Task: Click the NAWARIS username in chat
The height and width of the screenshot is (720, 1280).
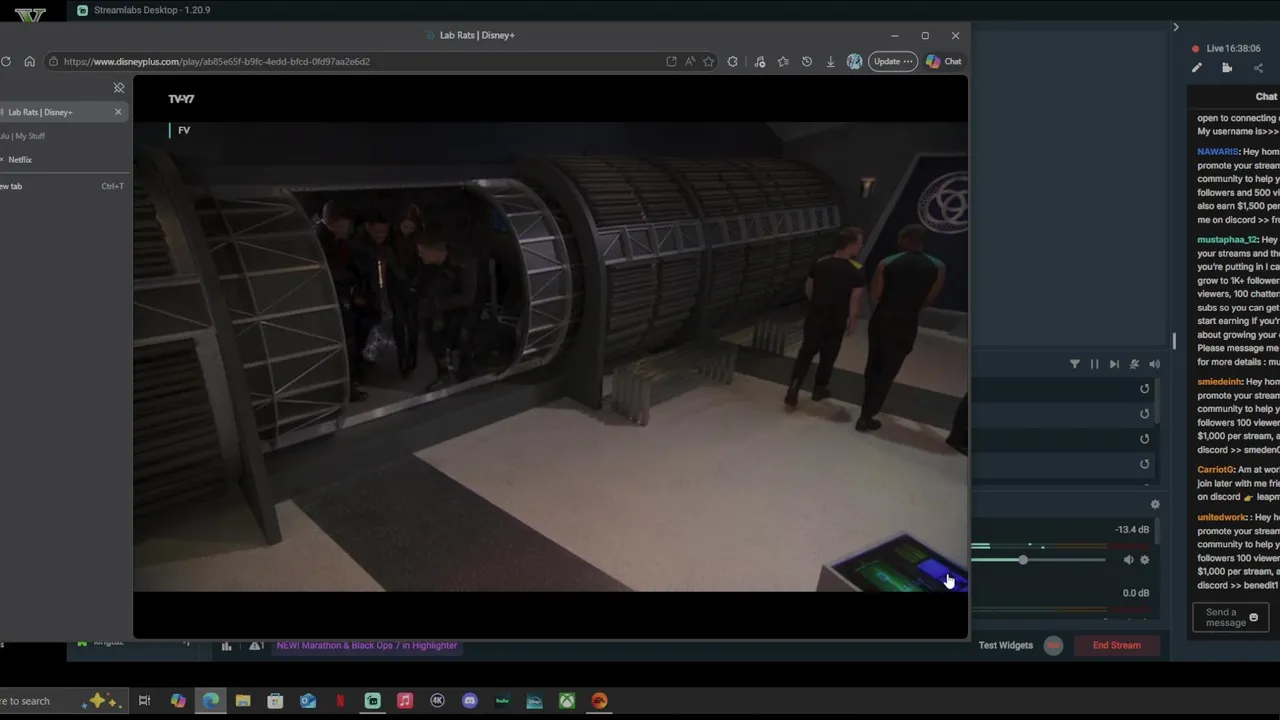Action: click(x=1217, y=152)
